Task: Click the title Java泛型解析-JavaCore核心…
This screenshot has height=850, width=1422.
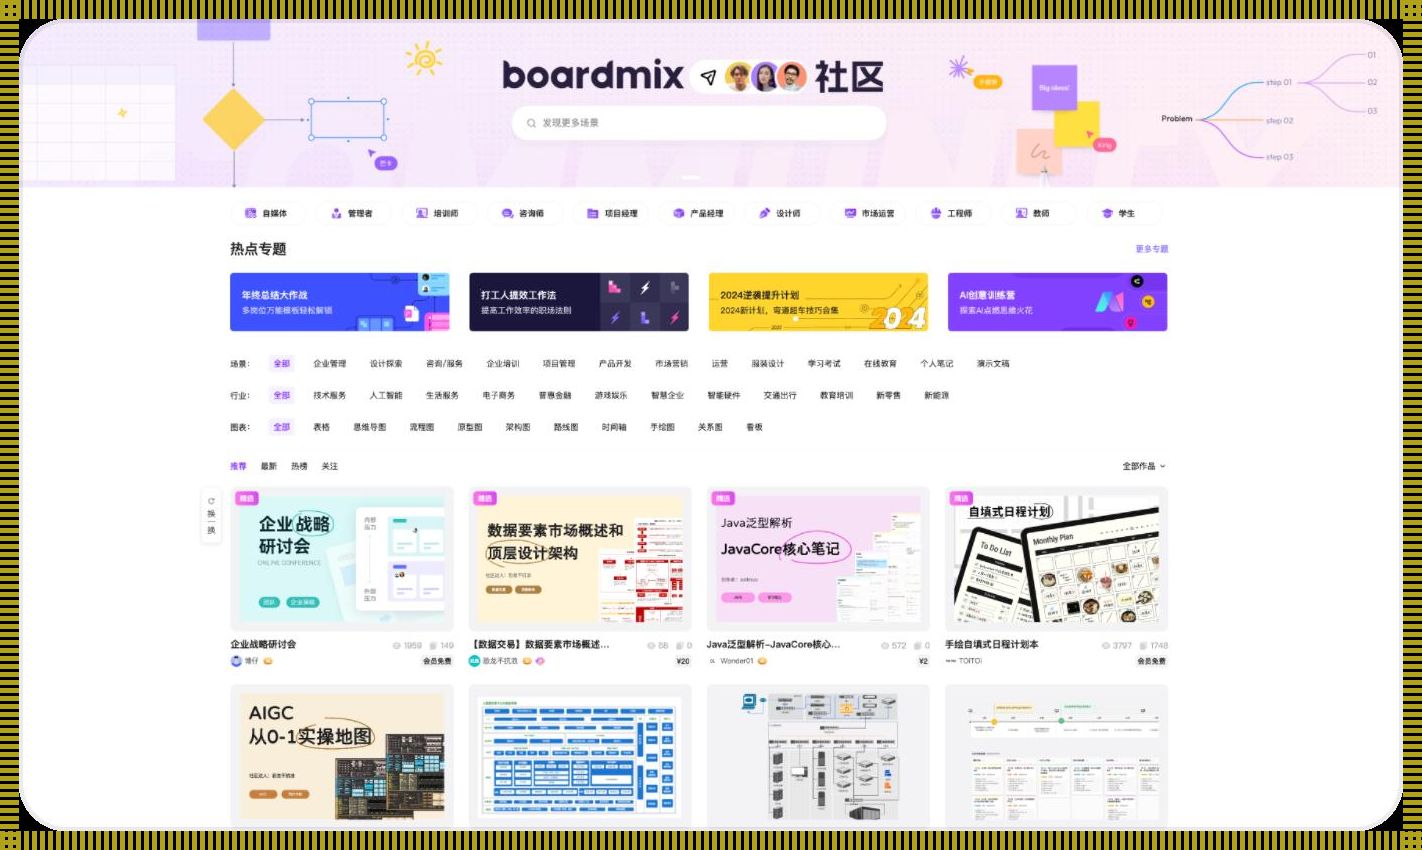Action: point(773,645)
